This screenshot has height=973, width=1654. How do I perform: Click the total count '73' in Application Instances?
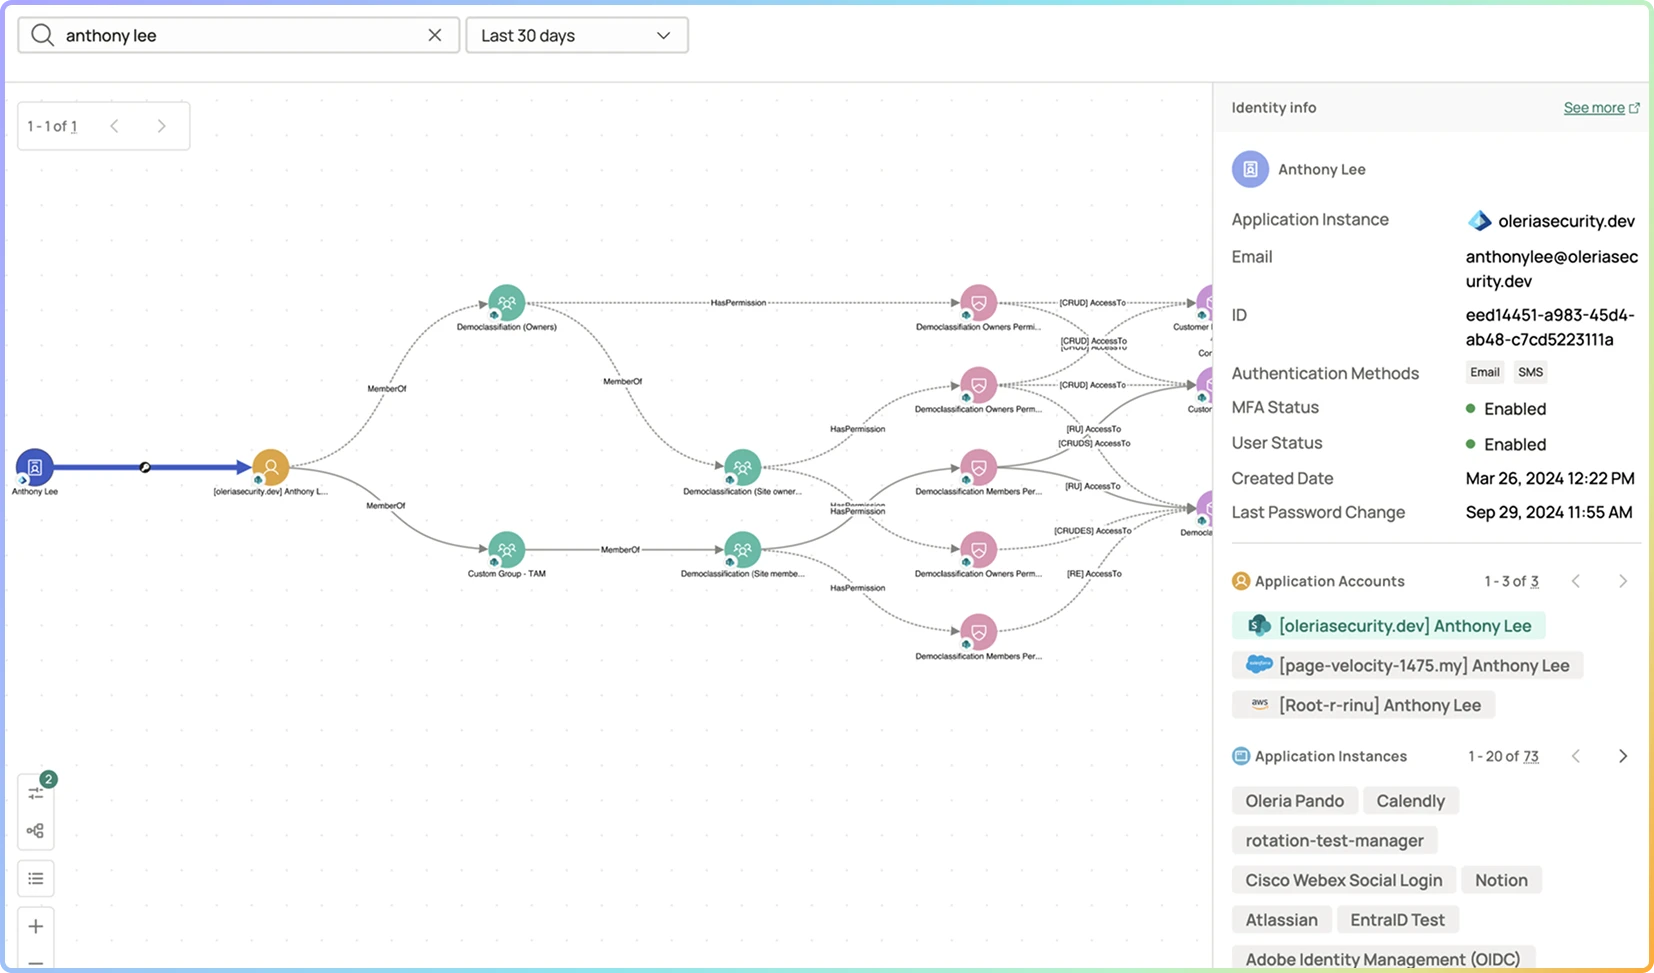pos(1531,757)
